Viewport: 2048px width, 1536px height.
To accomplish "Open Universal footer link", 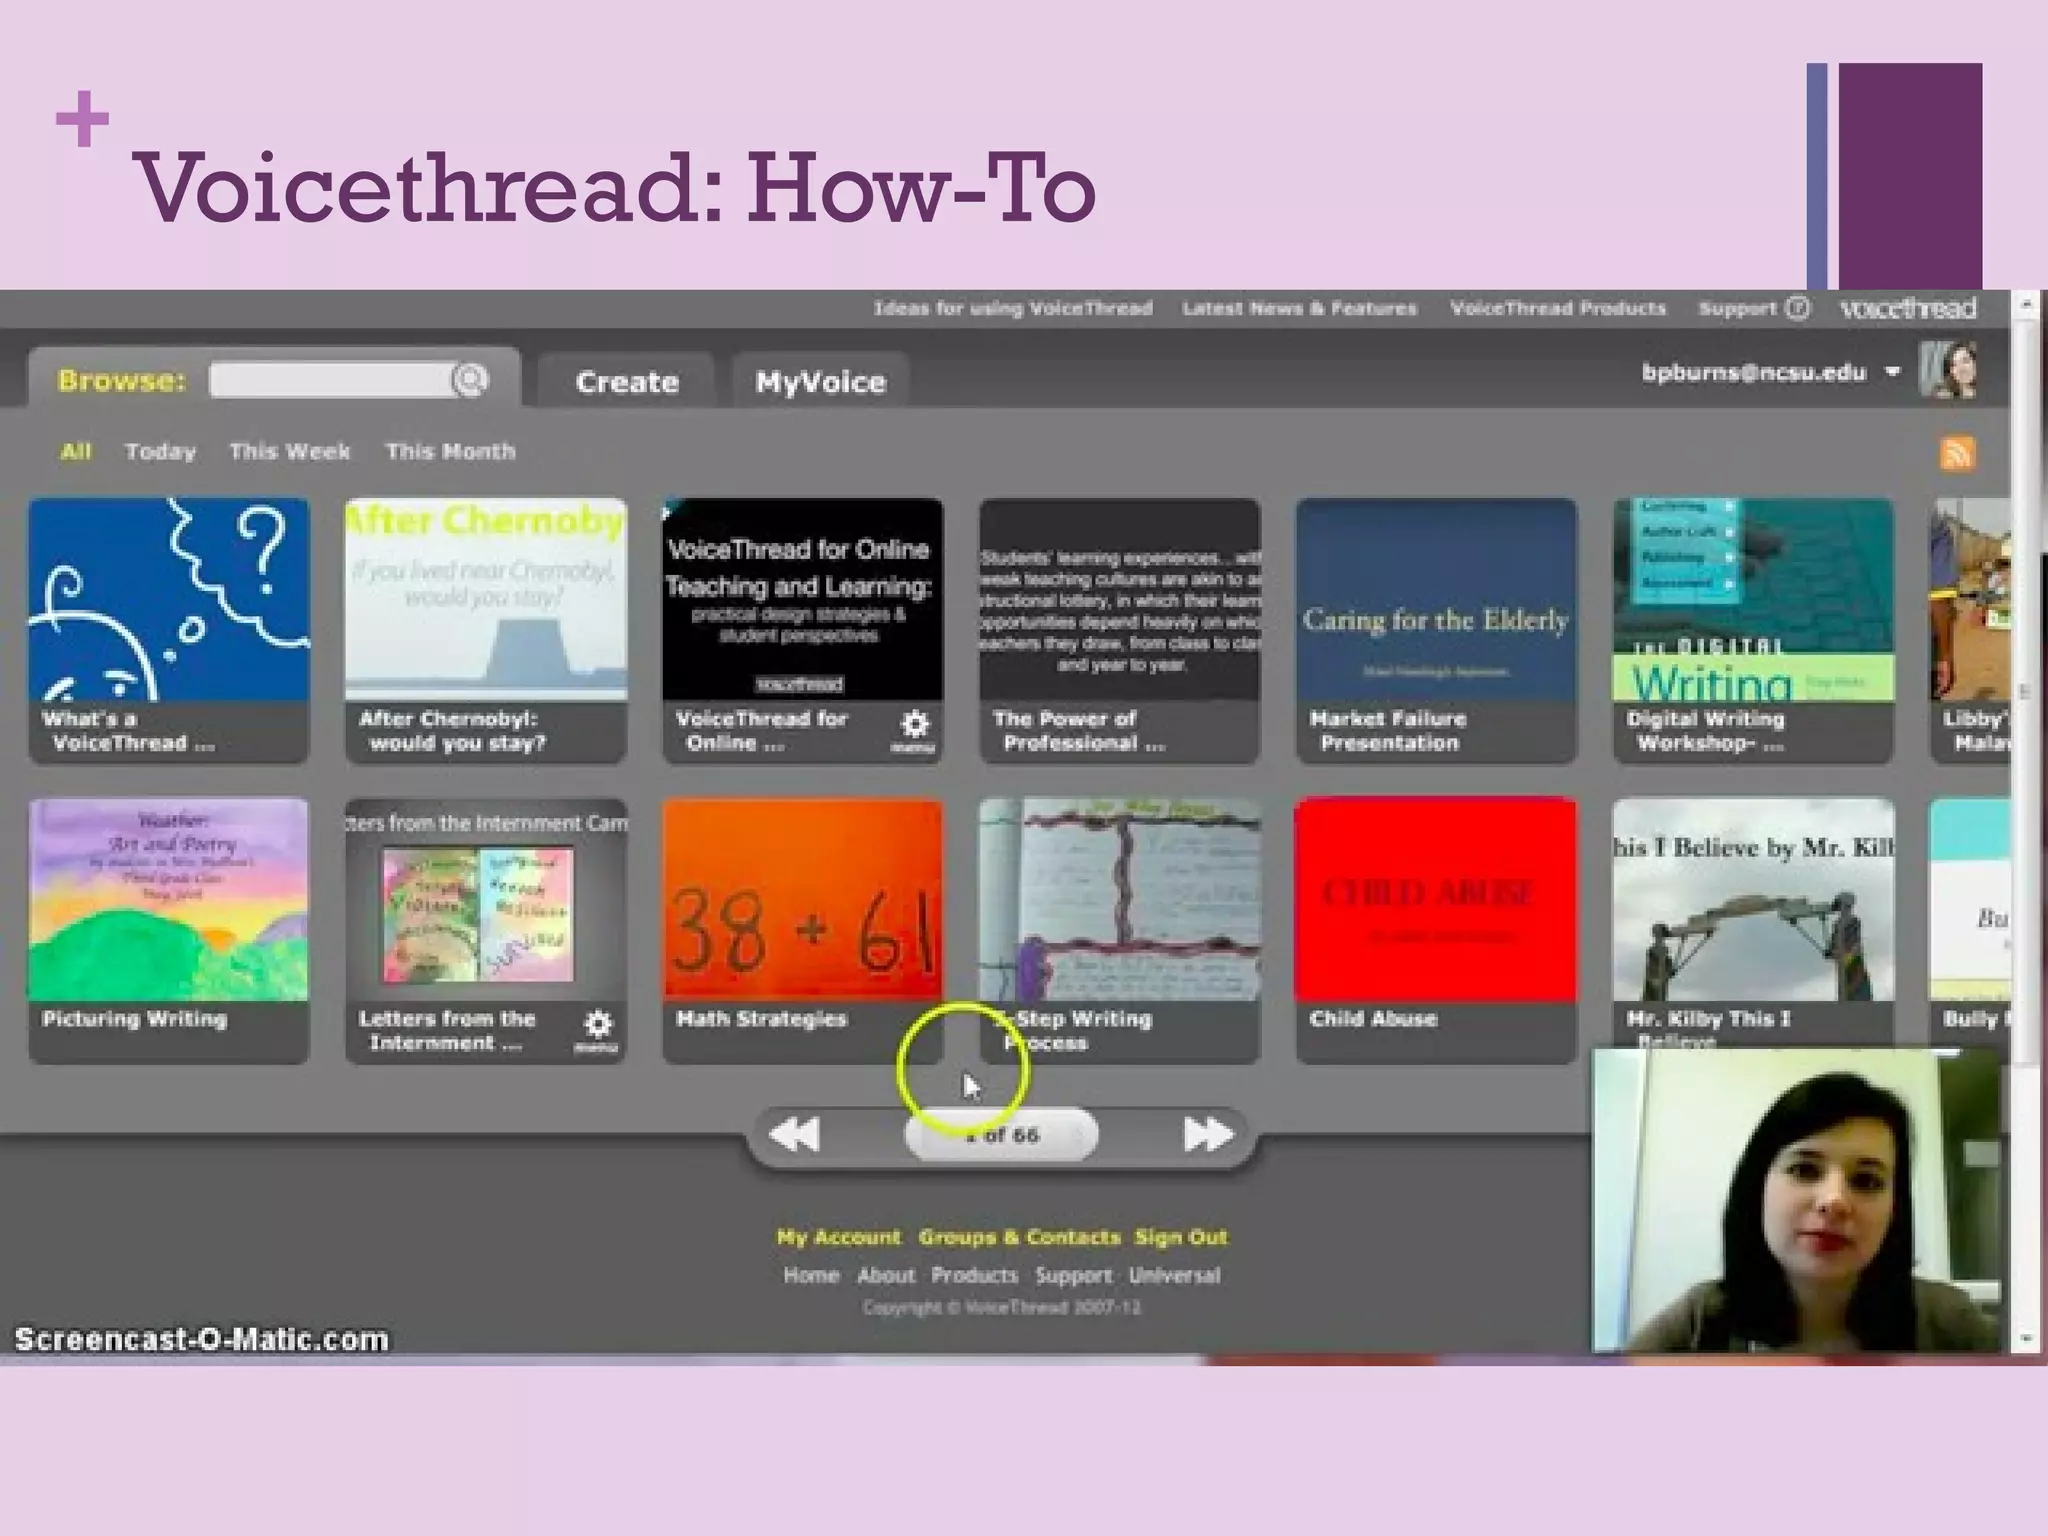I will click(x=1174, y=1275).
